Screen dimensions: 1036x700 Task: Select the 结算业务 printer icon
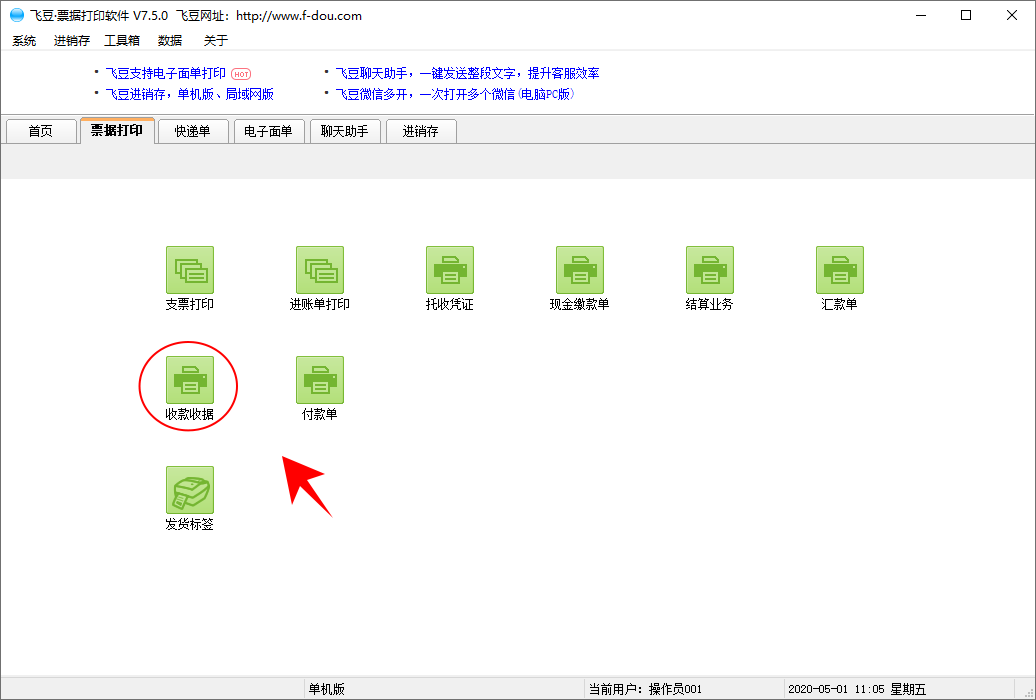coord(710,270)
